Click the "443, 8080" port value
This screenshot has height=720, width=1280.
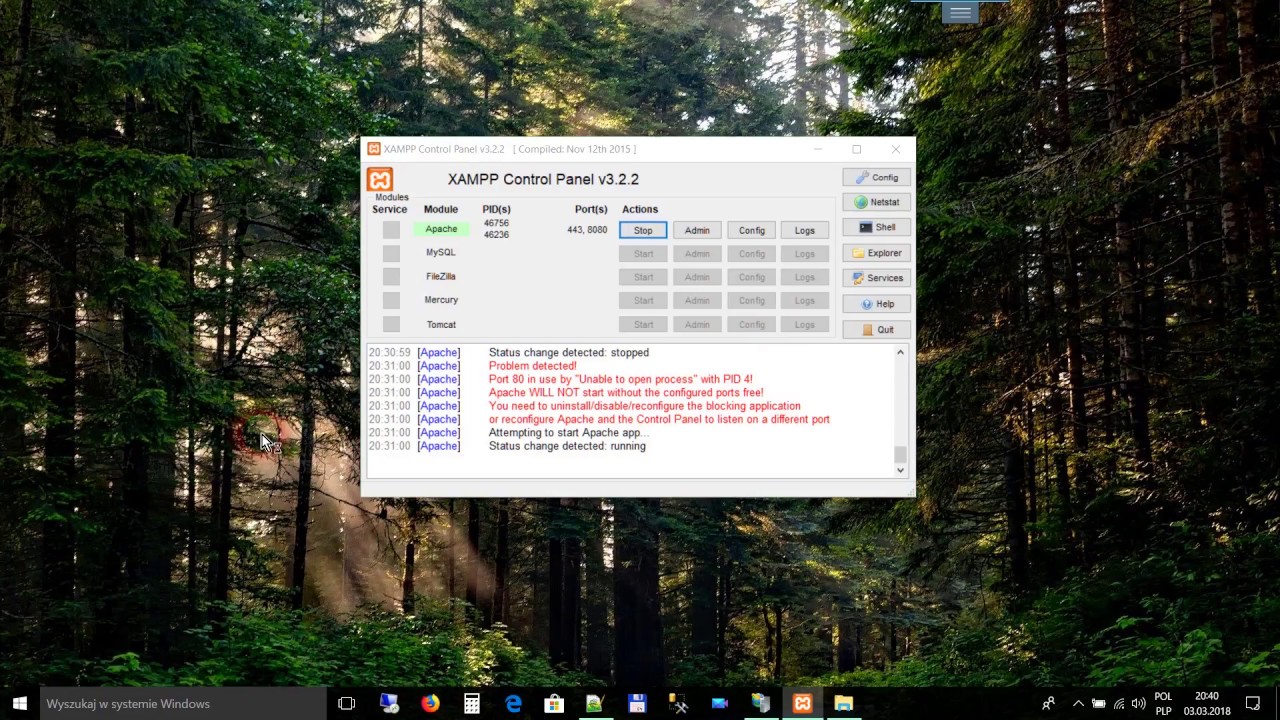(587, 230)
